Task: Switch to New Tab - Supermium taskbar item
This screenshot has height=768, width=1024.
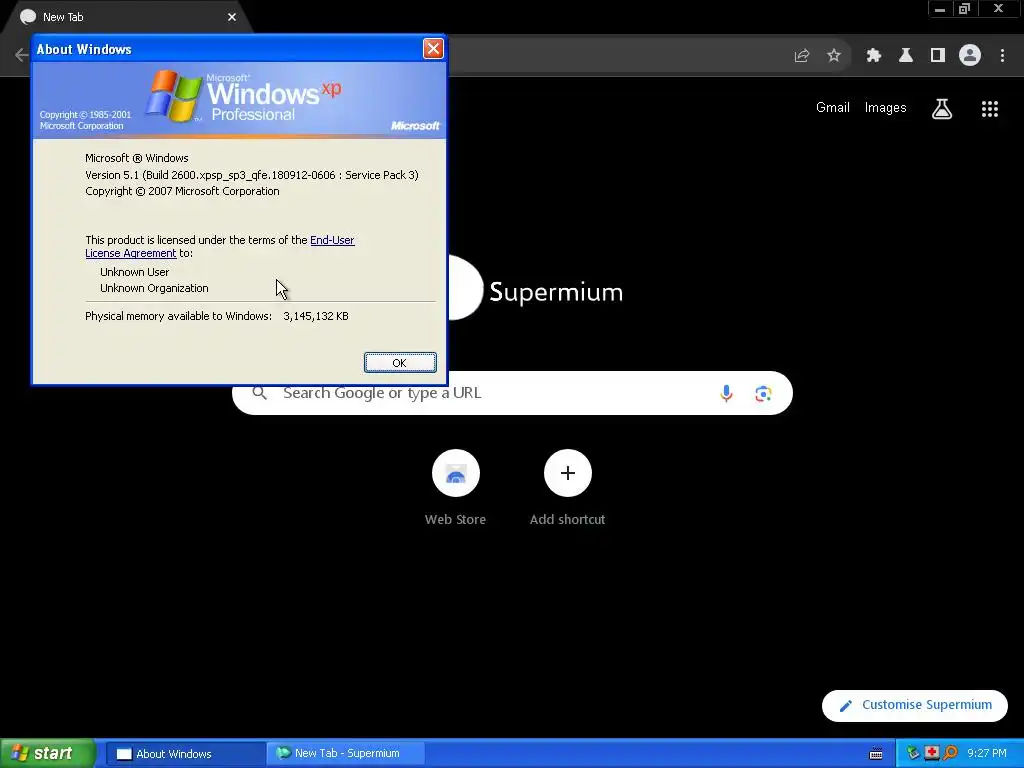Action: (345, 754)
